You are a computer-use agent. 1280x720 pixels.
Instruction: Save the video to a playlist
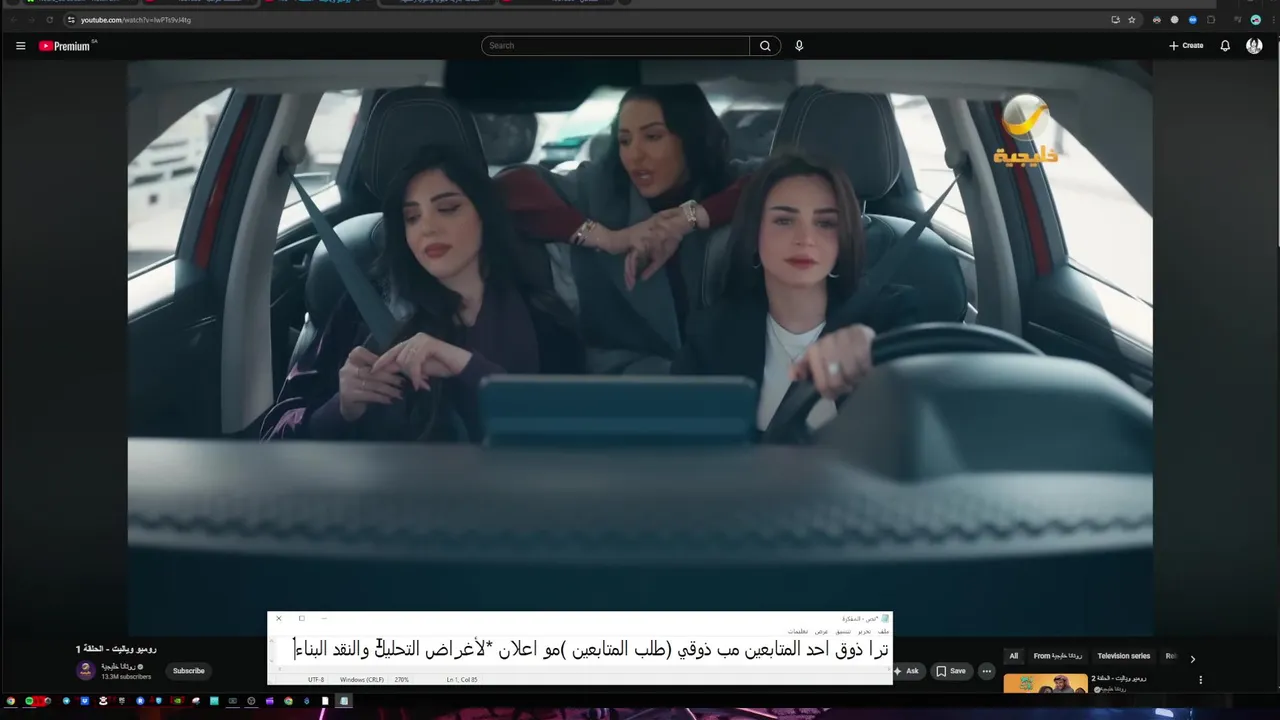click(x=951, y=671)
